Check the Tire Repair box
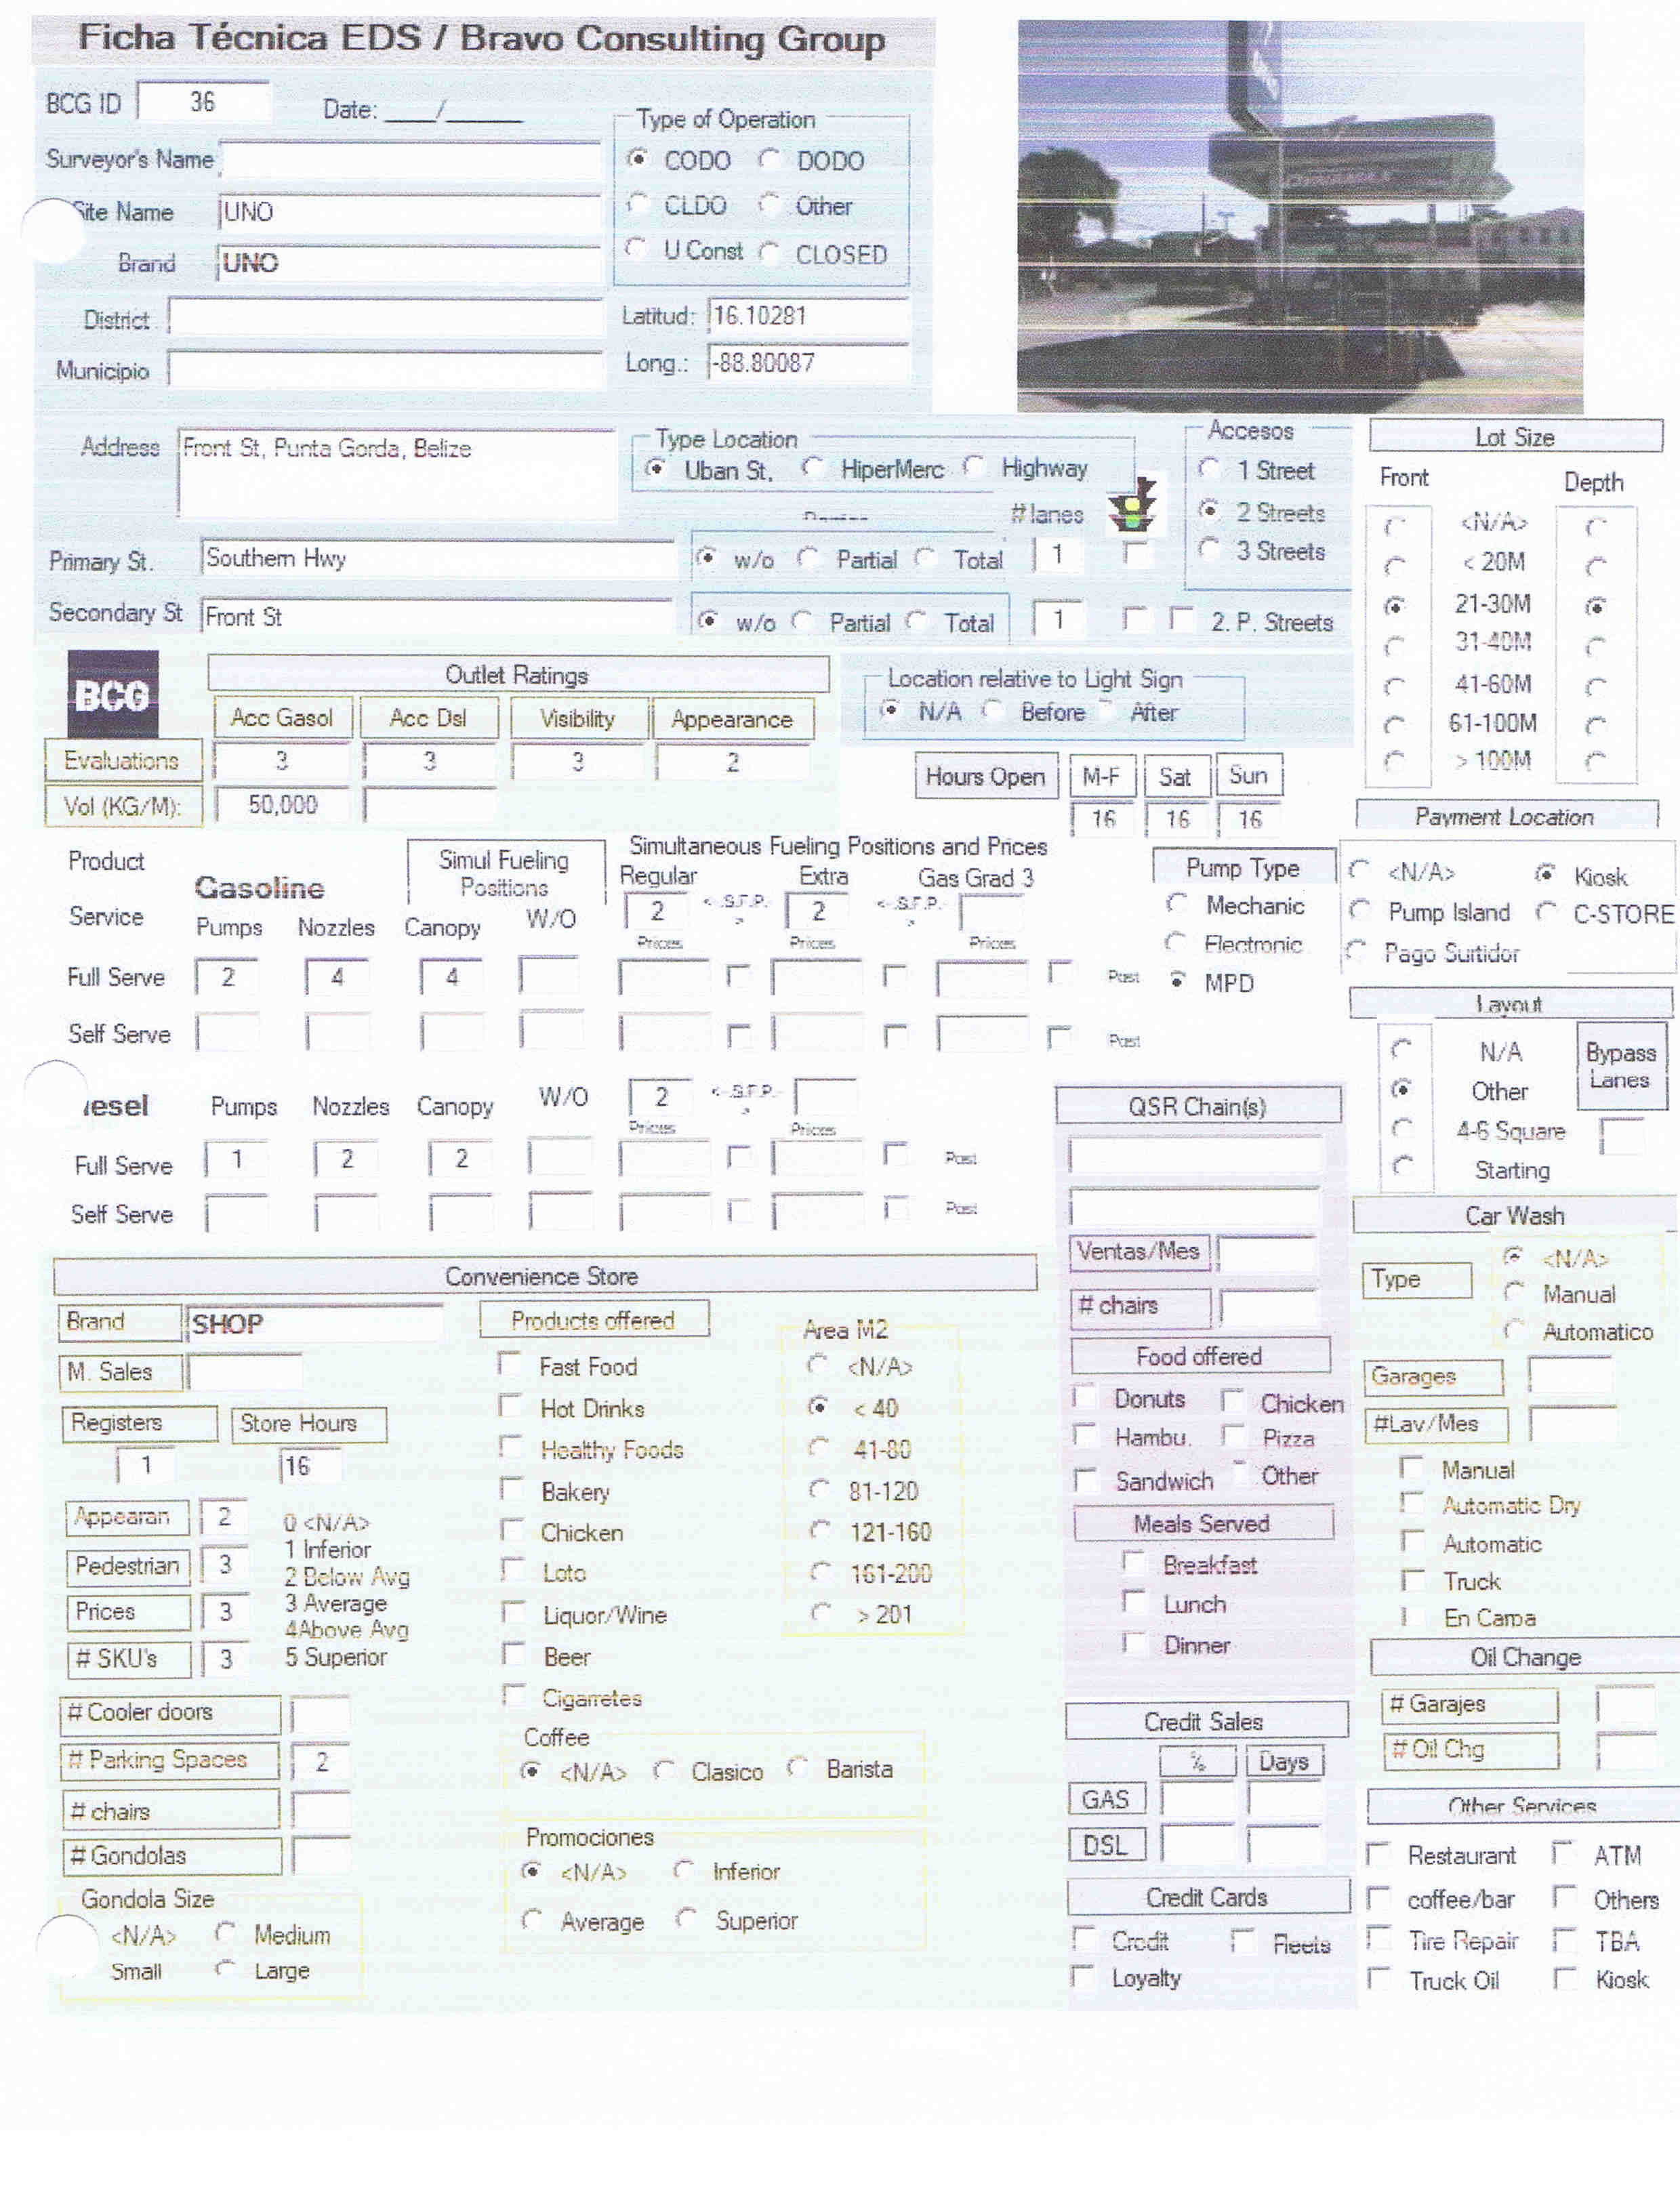Viewport: 1680px width, 2188px height. click(1379, 1939)
